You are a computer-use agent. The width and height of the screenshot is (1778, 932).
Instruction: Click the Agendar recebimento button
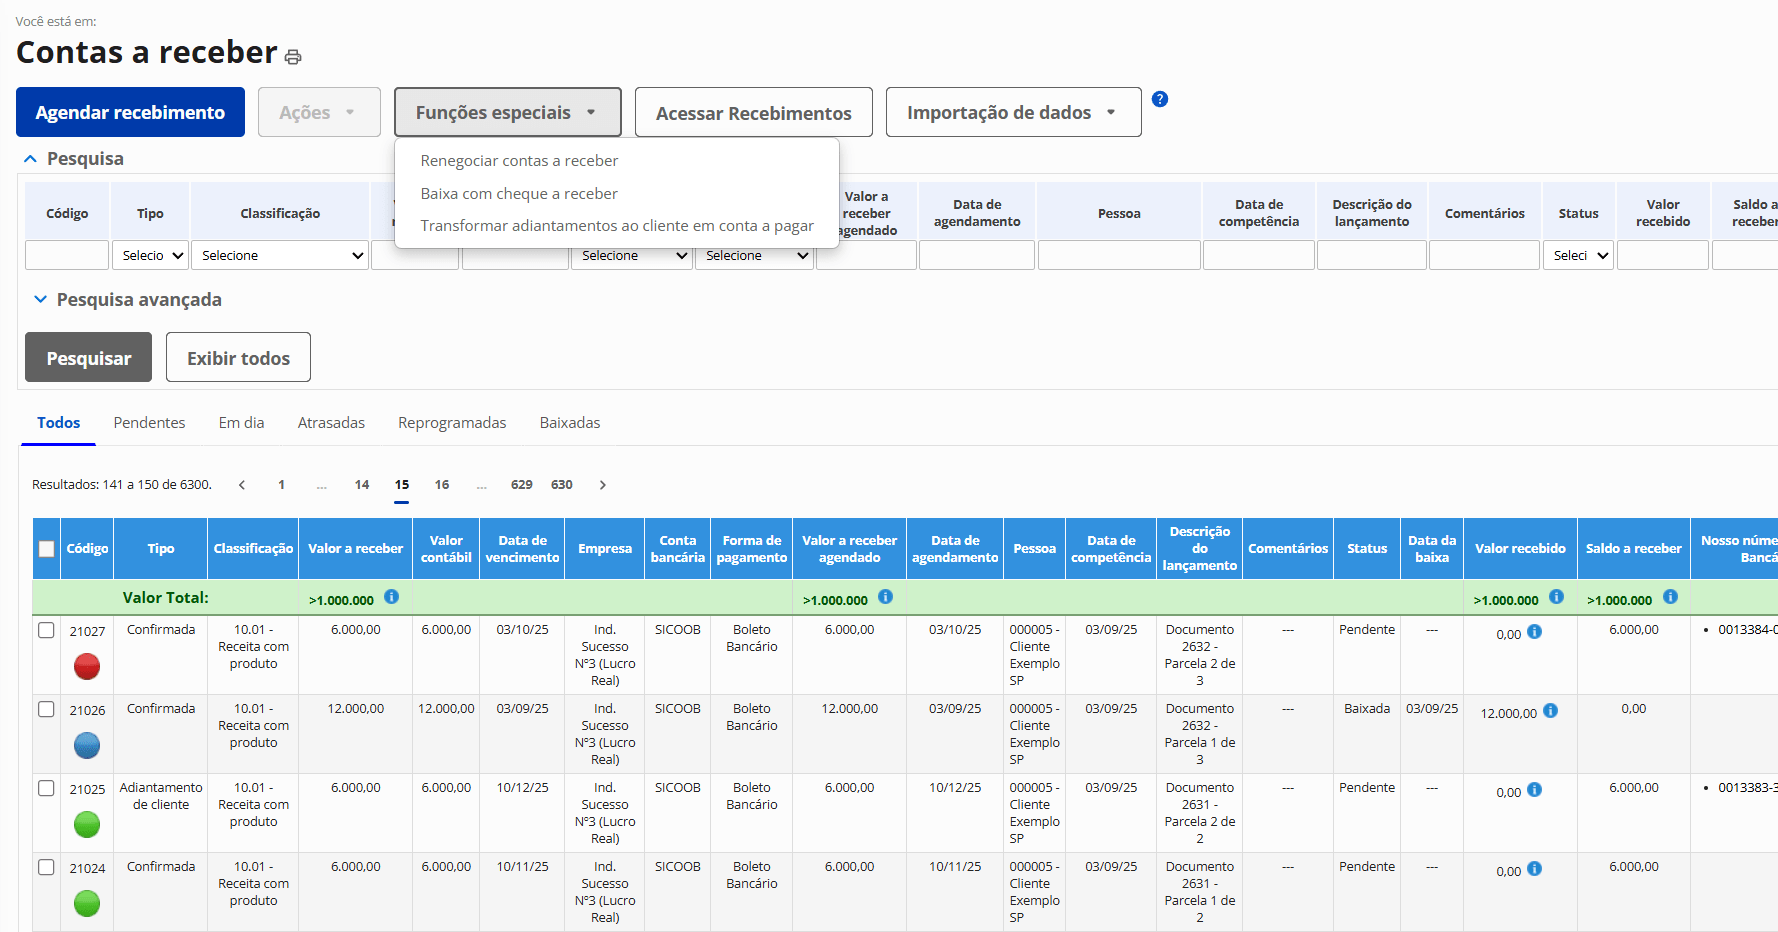coord(130,112)
